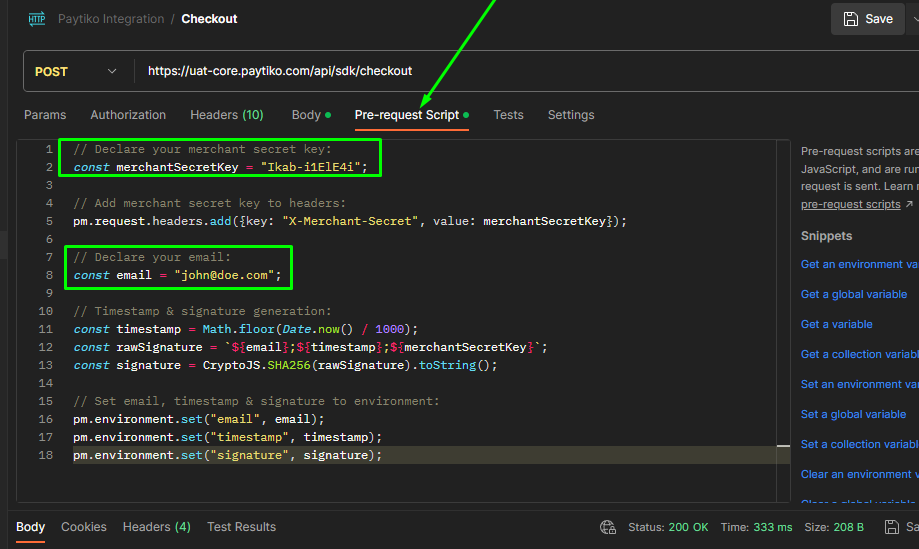Open the Authorization tab
919x549 pixels.
click(x=128, y=115)
